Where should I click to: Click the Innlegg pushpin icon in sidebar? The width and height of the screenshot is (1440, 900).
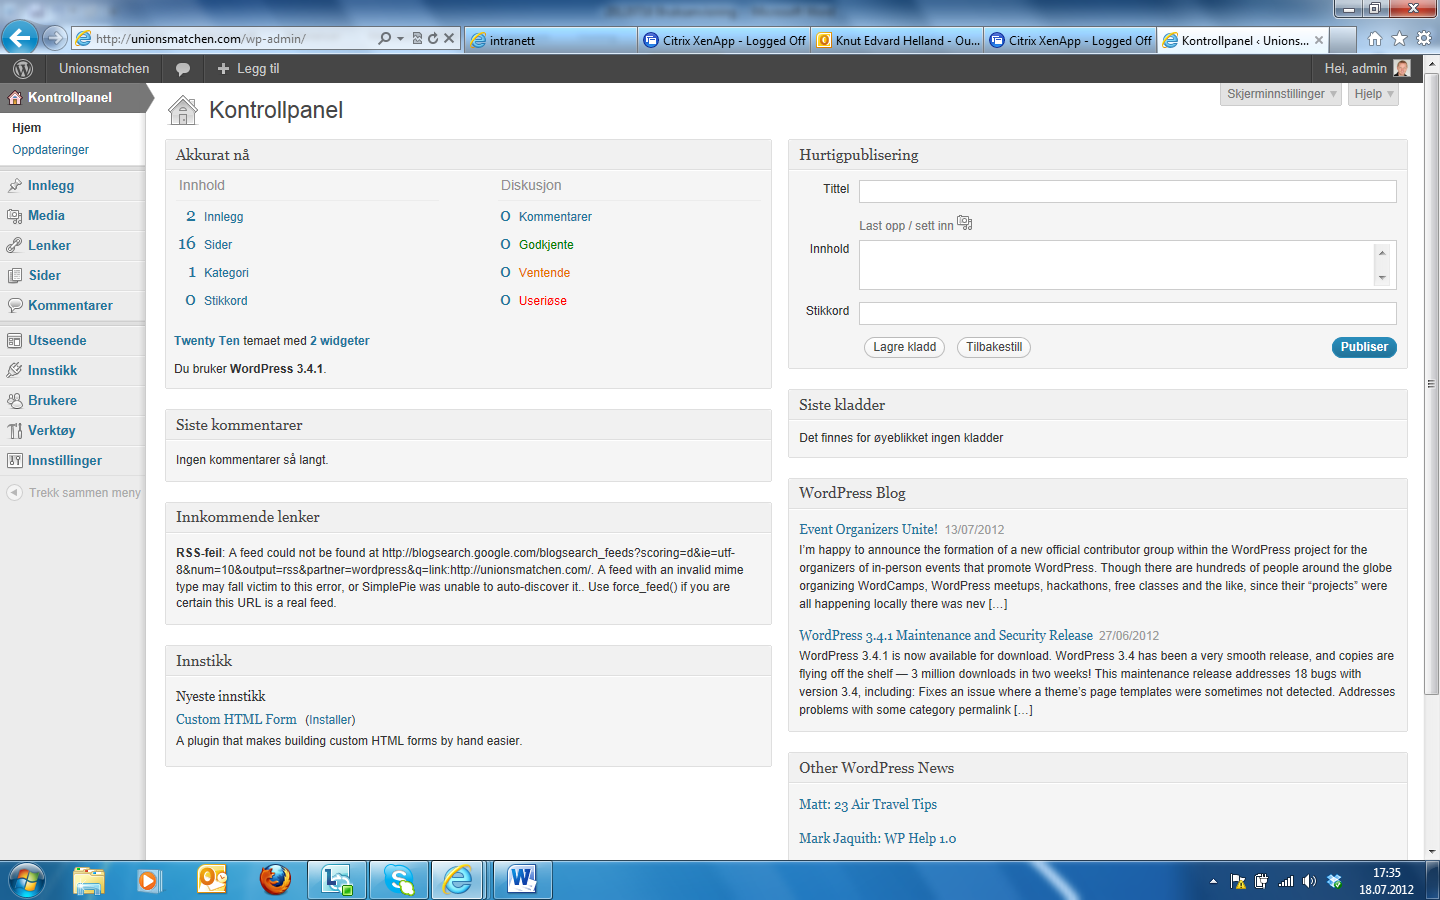click(x=15, y=185)
